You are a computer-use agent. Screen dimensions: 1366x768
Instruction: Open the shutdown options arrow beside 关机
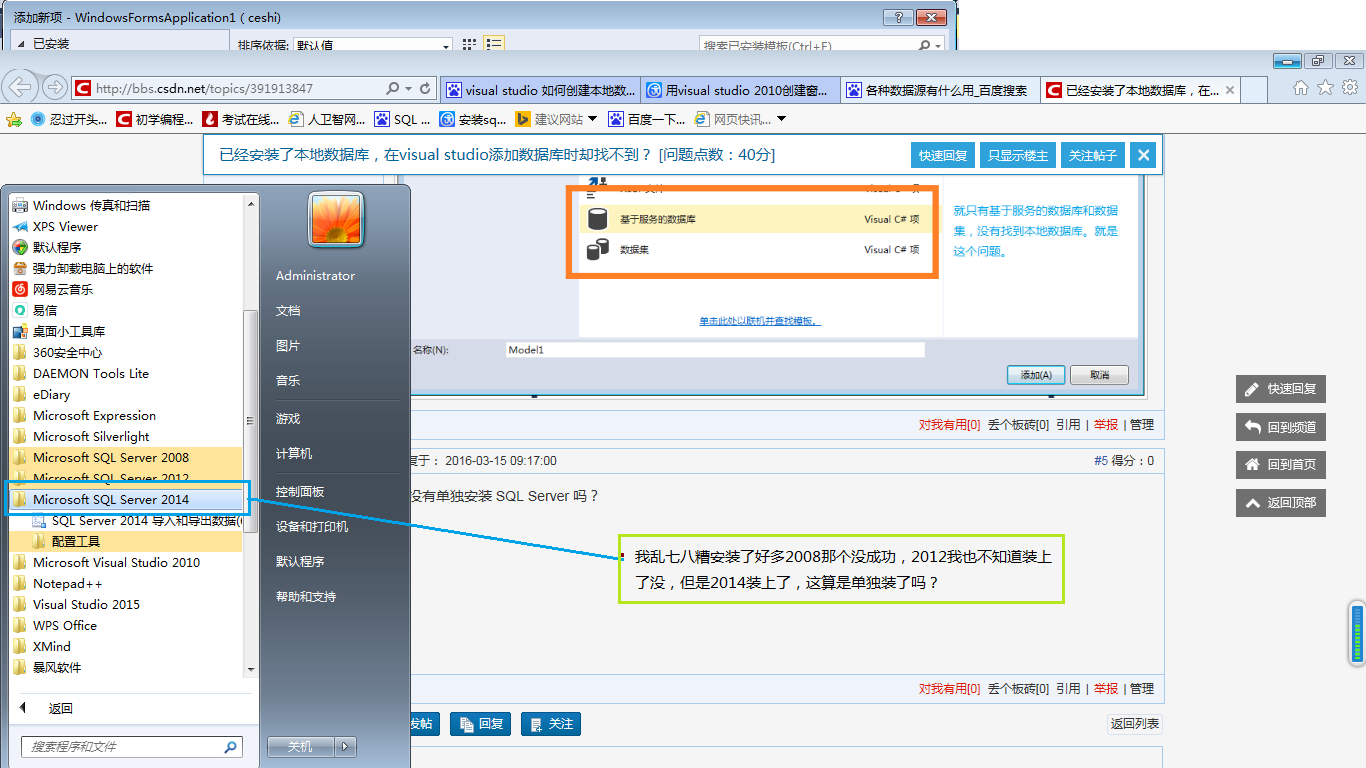point(345,746)
